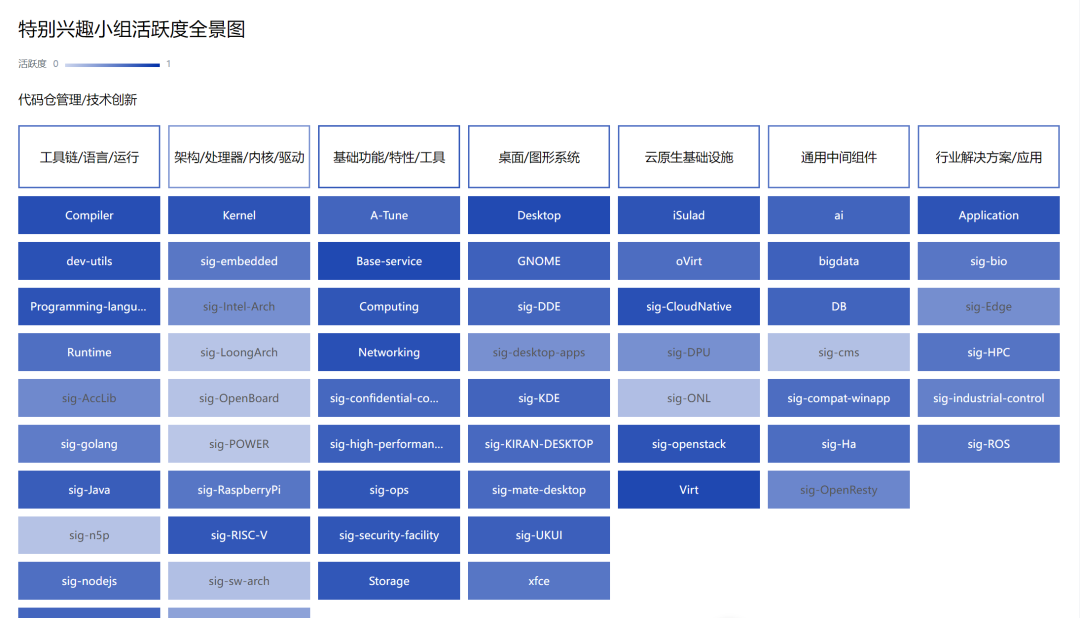This screenshot has width=1080, height=618.
Task: Open the dev-utils SIG tile
Action: pos(89,260)
